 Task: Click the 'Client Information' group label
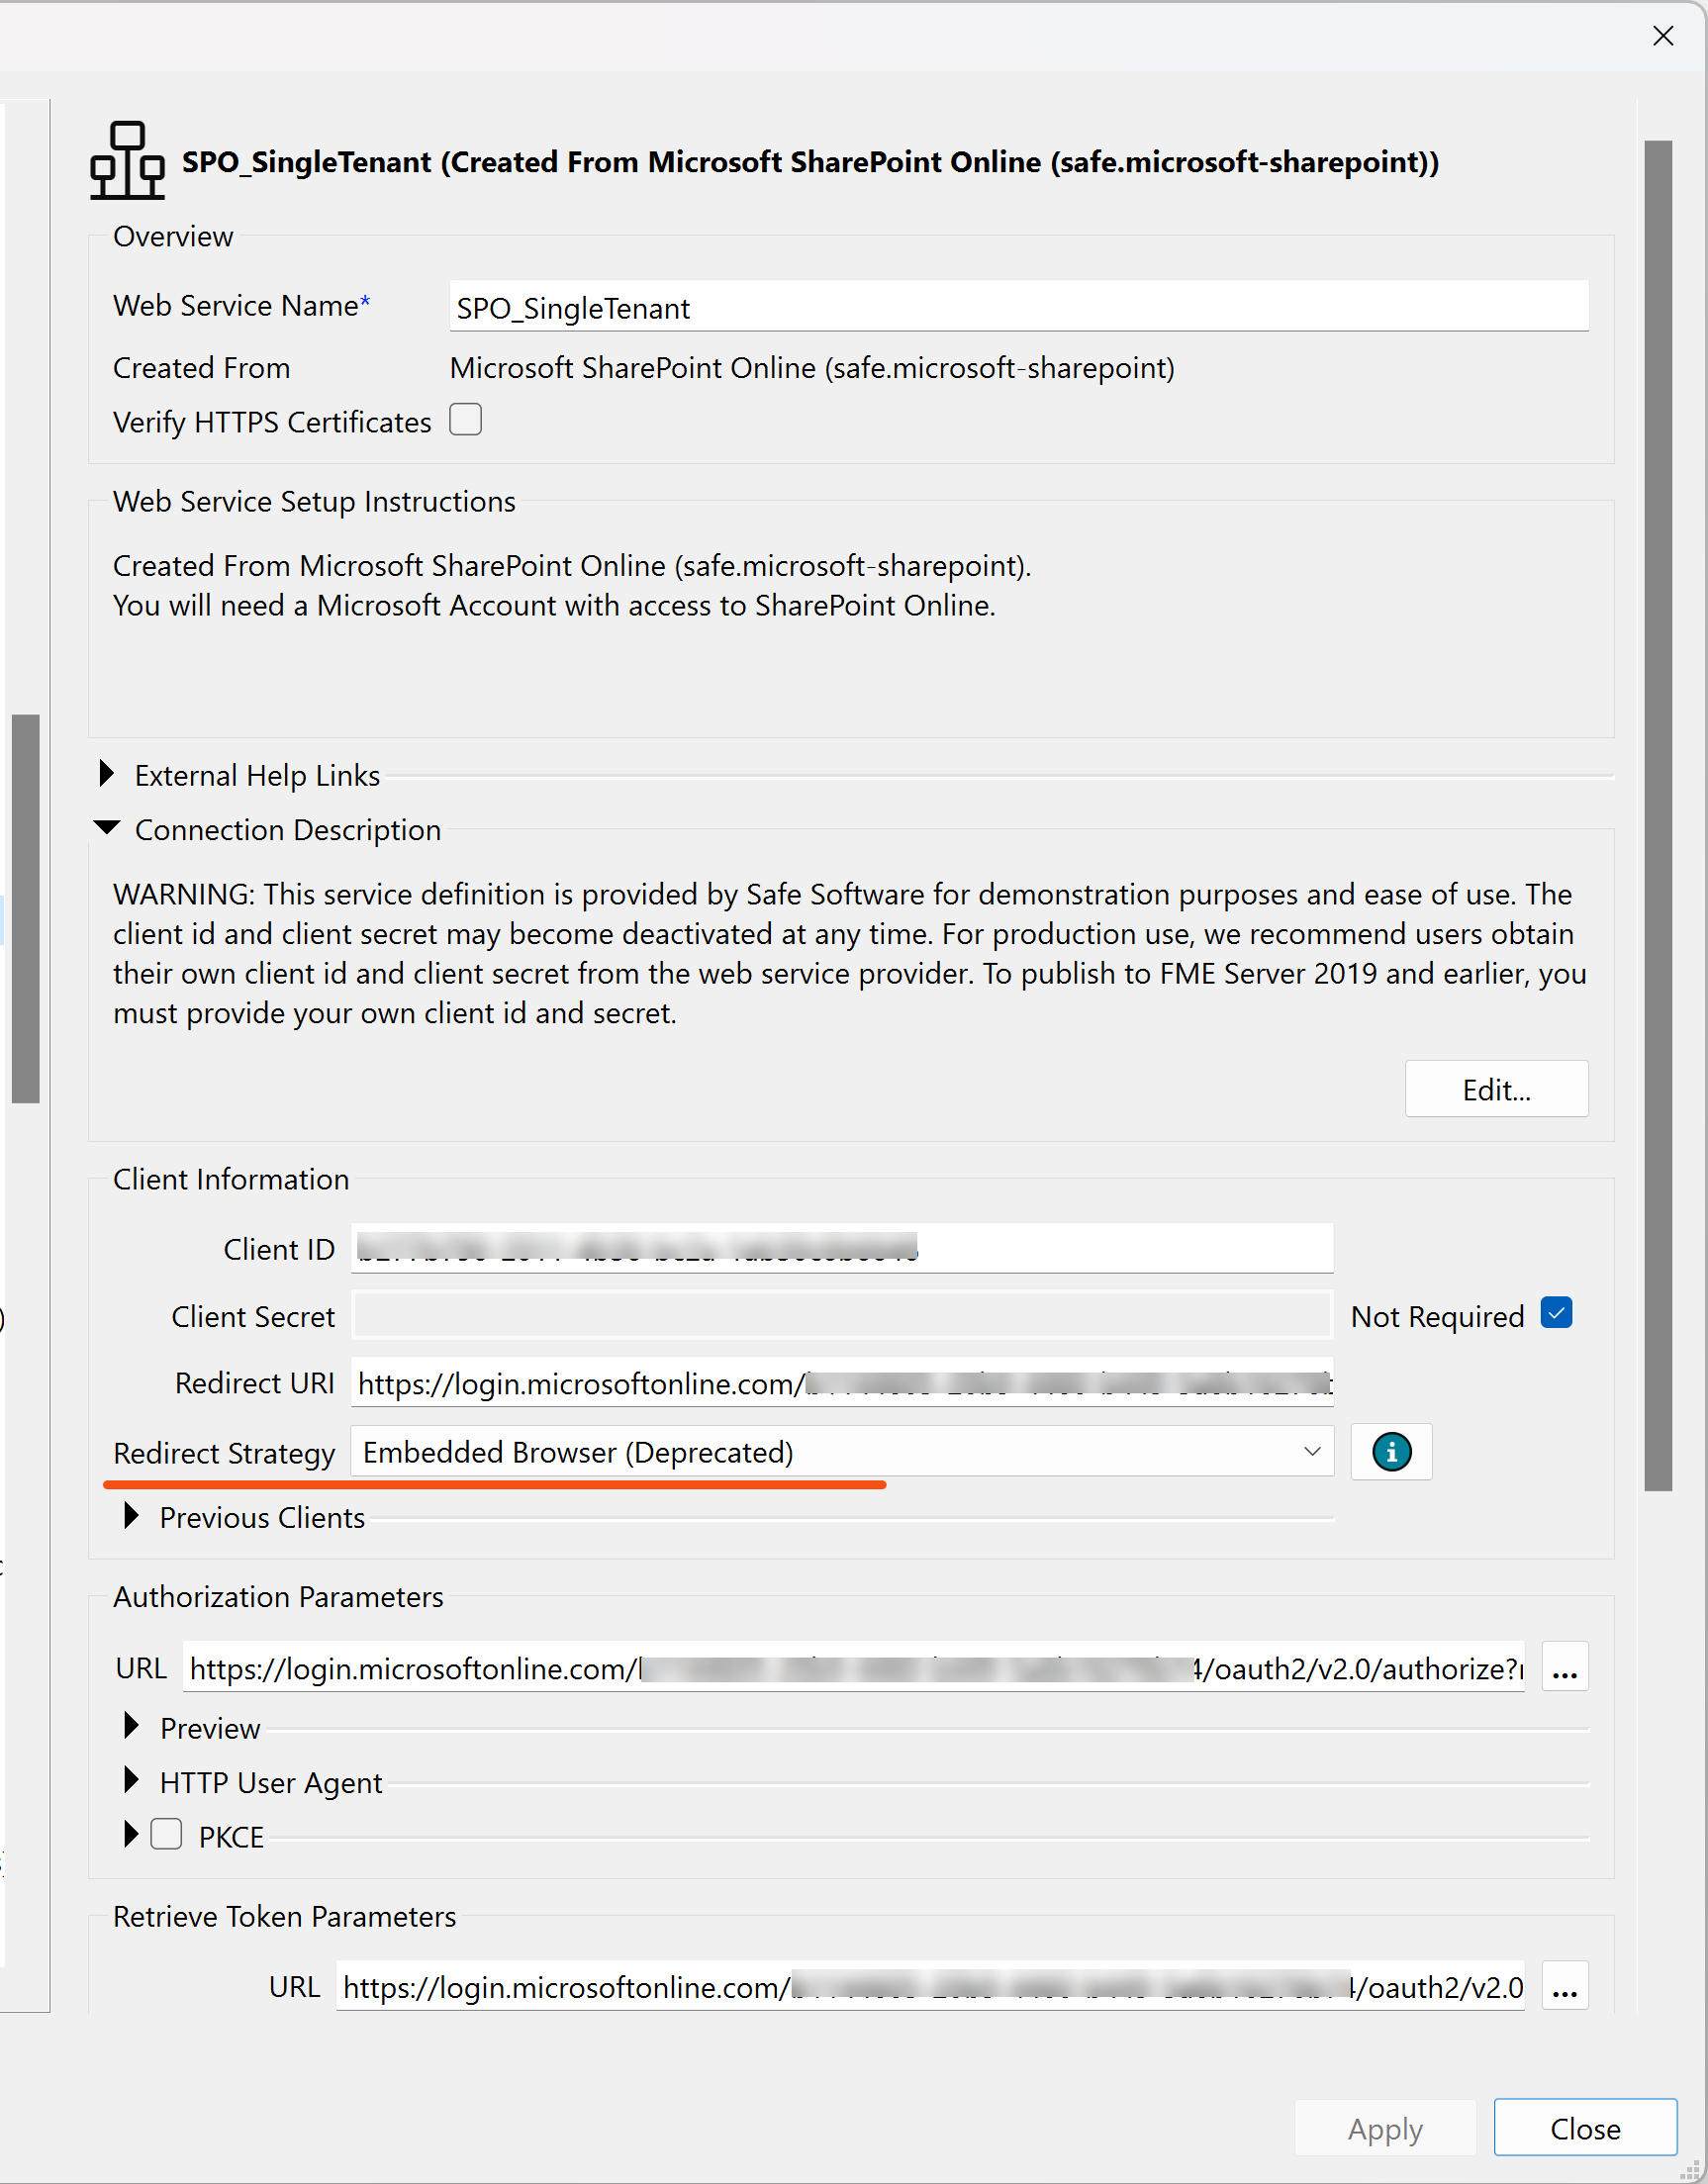[x=231, y=1179]
